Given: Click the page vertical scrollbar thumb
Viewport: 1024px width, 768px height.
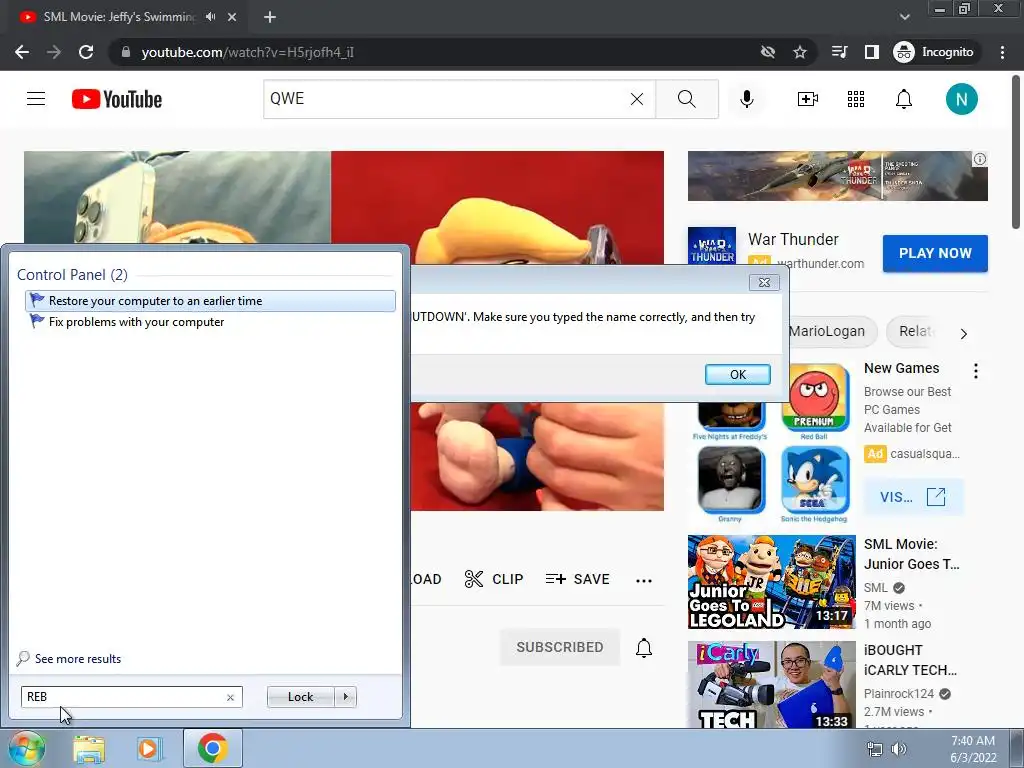Looking at the screenshot, I should pyautogui.click(x=1016, y=152).
